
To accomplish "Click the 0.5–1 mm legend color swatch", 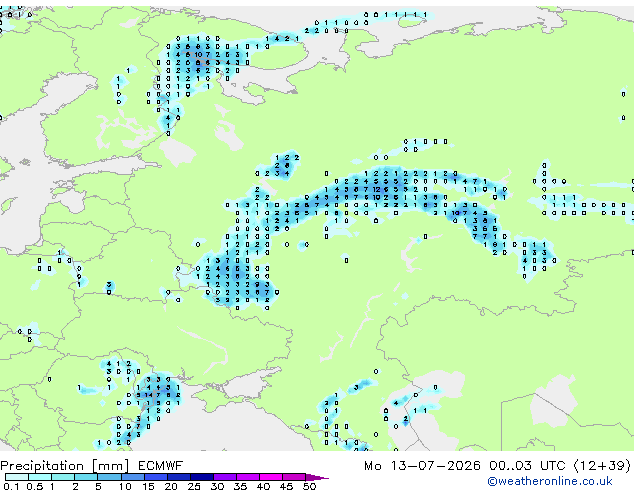I will pos(40,477).
